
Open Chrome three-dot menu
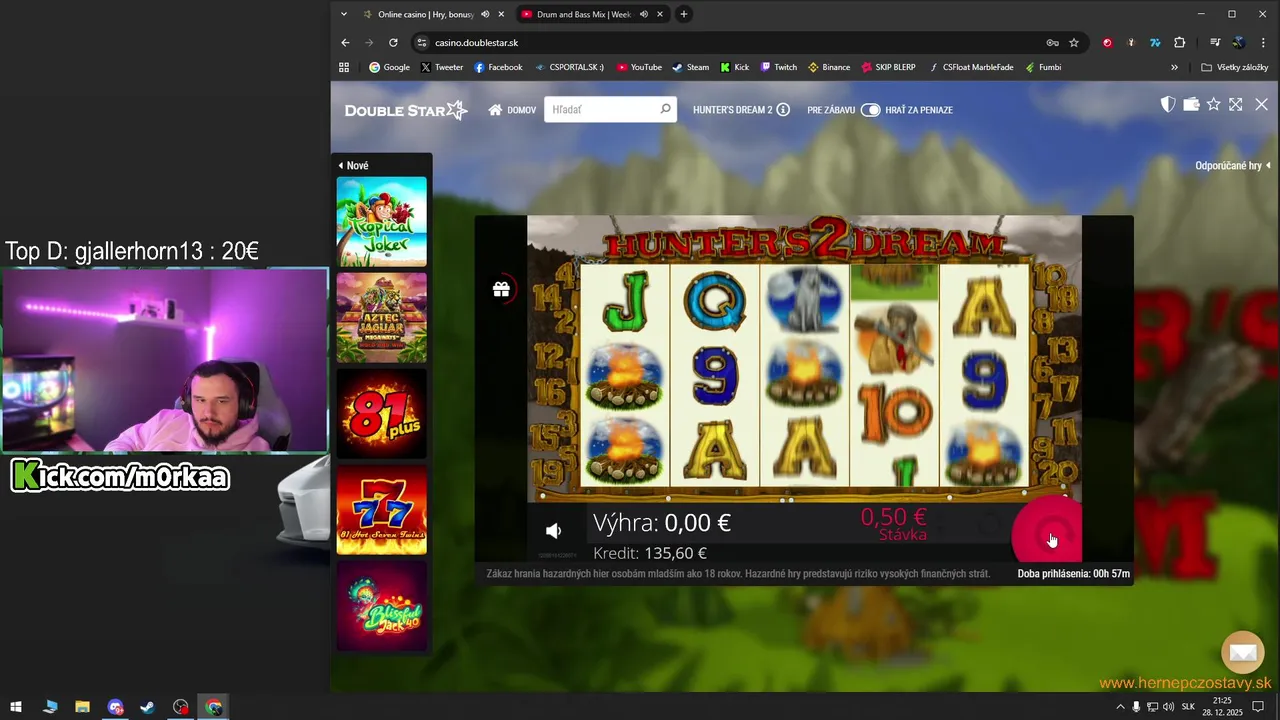(1263, 43)
